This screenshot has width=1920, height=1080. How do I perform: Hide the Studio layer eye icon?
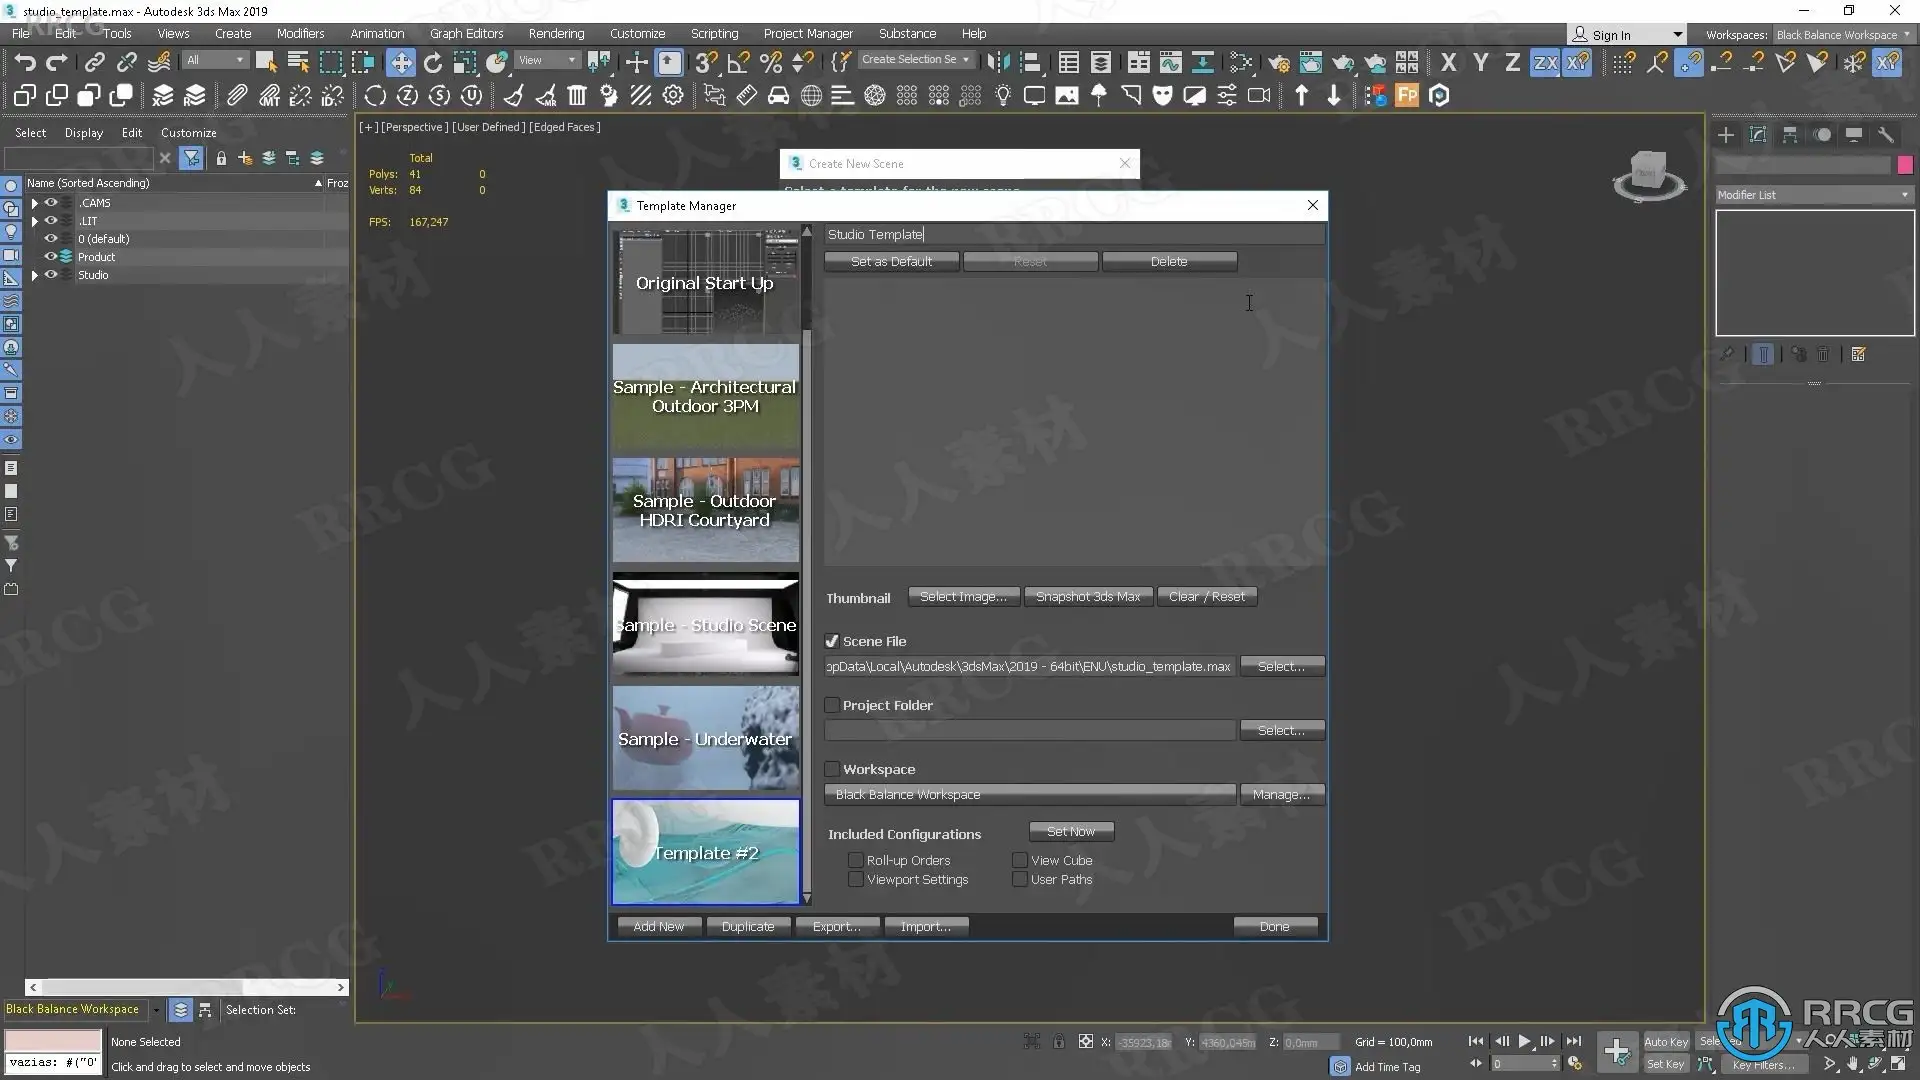tap(51, 275)
